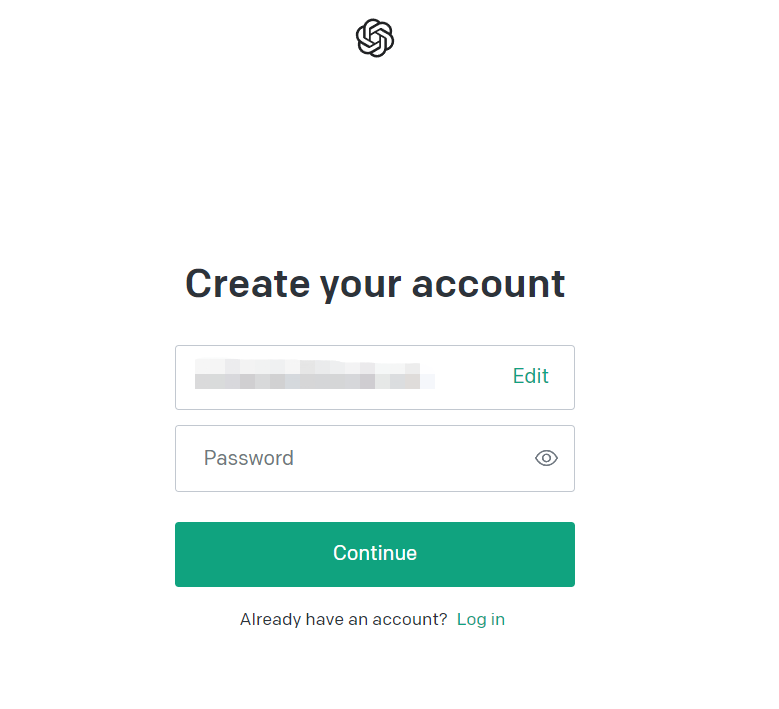Screen dimensions: 779x709
Task: Toggle password visibility in Password field
Action: [x=546, y=458]
